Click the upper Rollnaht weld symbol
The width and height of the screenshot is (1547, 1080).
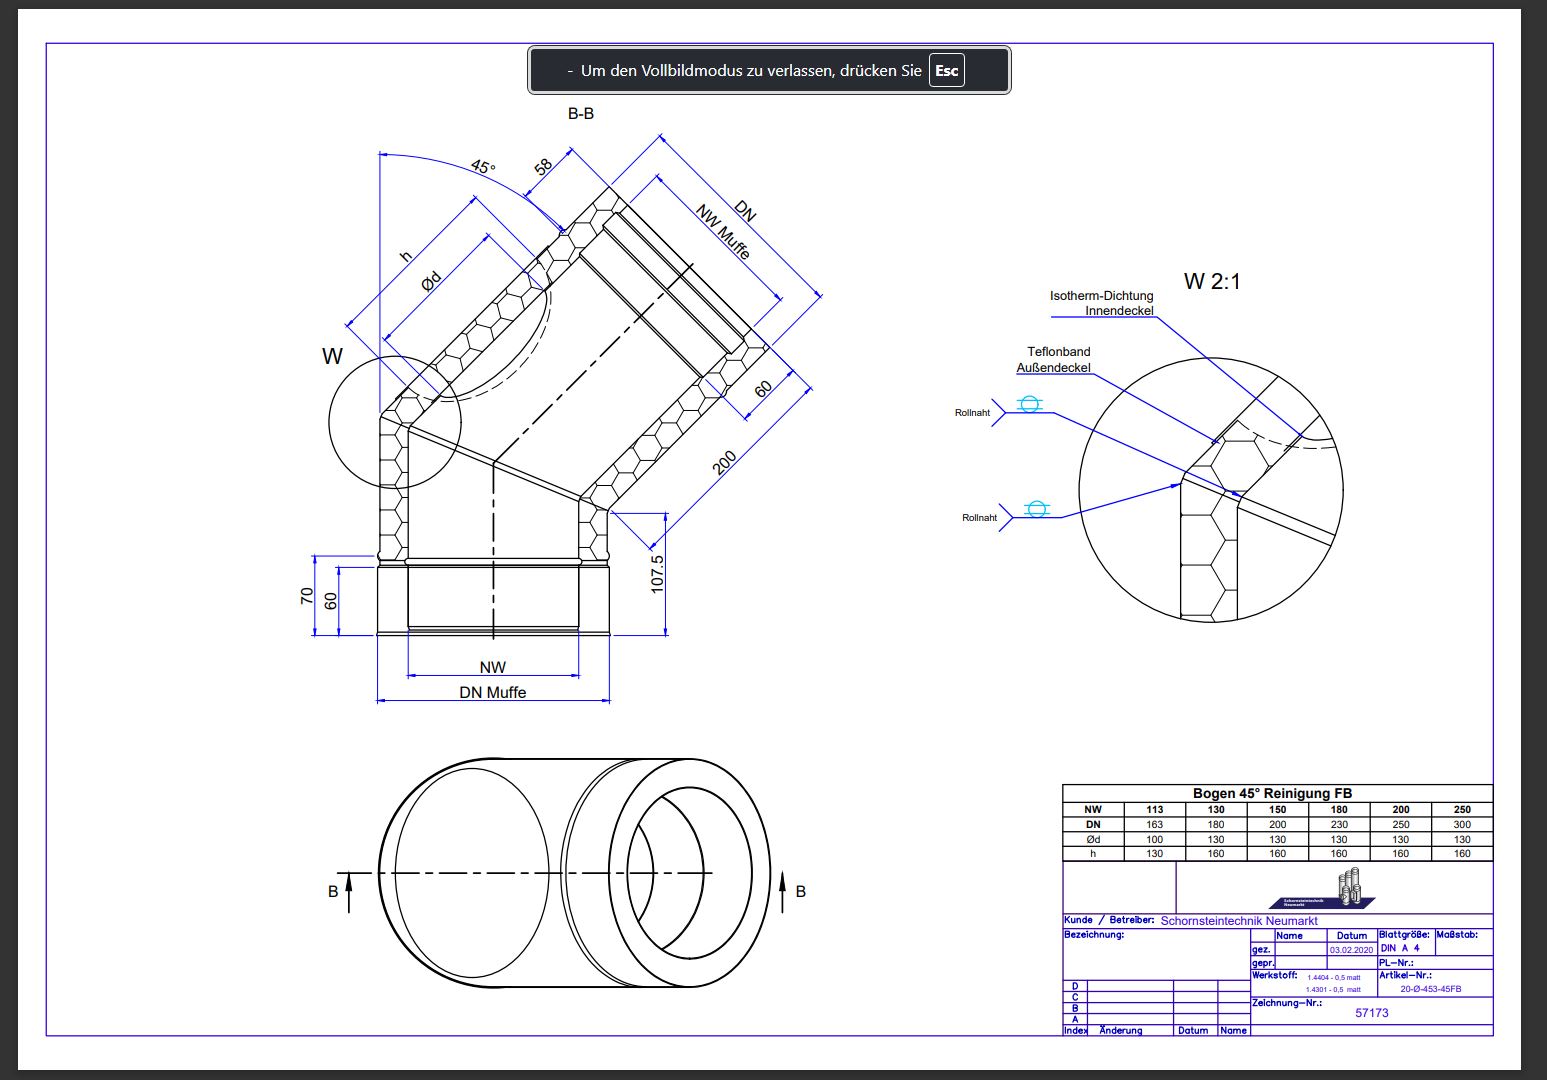1029,404
